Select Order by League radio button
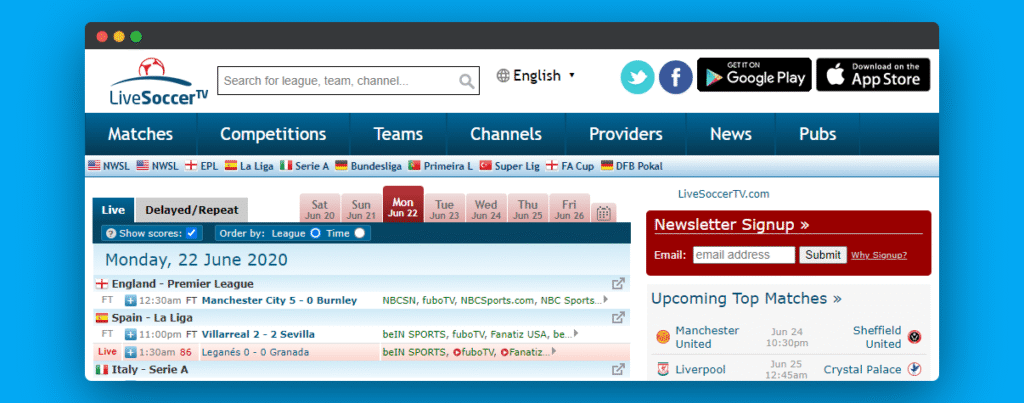The image size is (1024, 403). (x=315, y=233)
